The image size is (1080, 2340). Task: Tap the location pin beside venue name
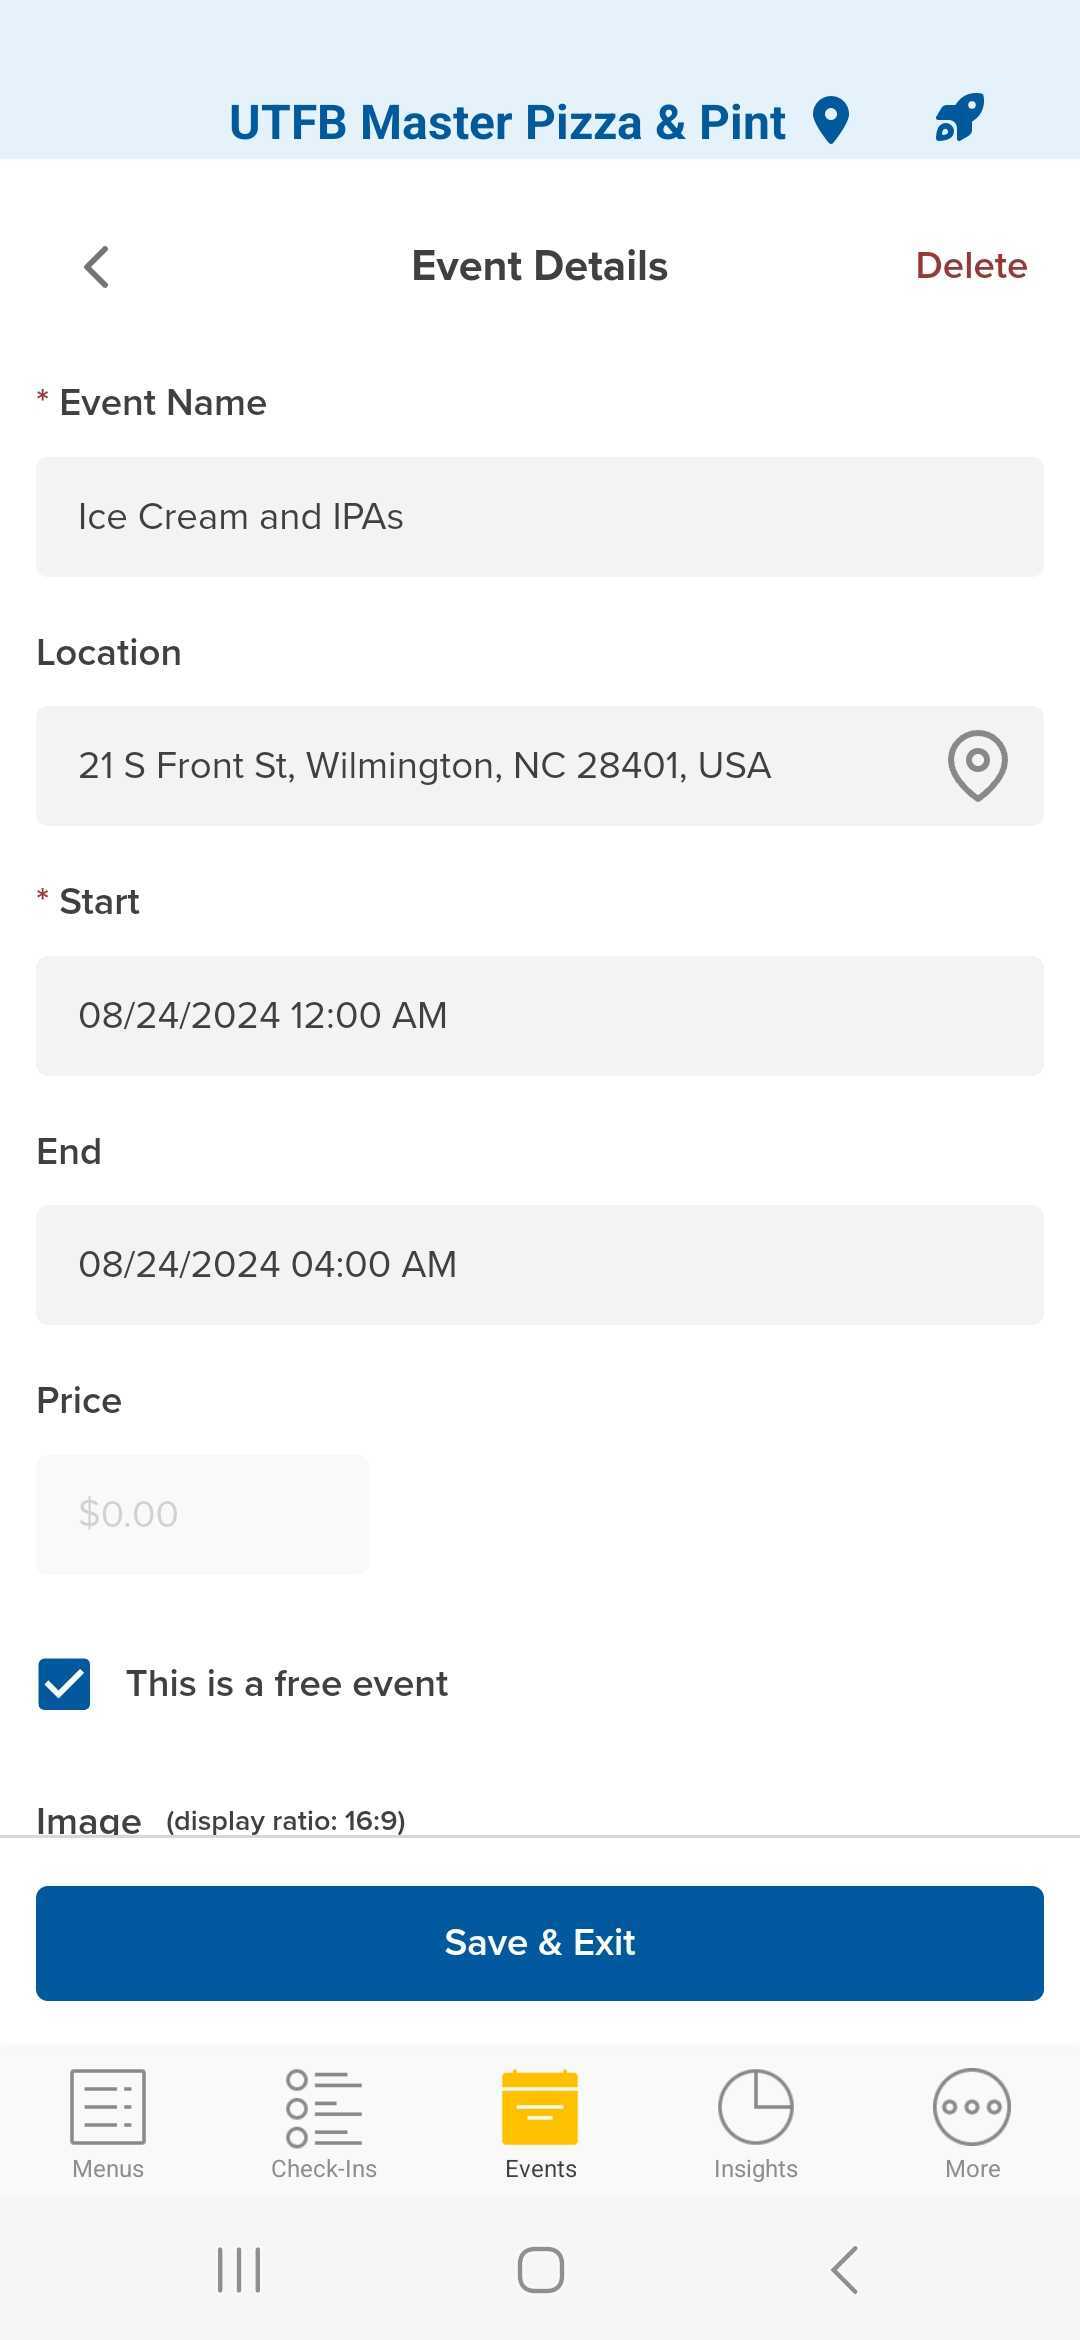pos(831,121)
